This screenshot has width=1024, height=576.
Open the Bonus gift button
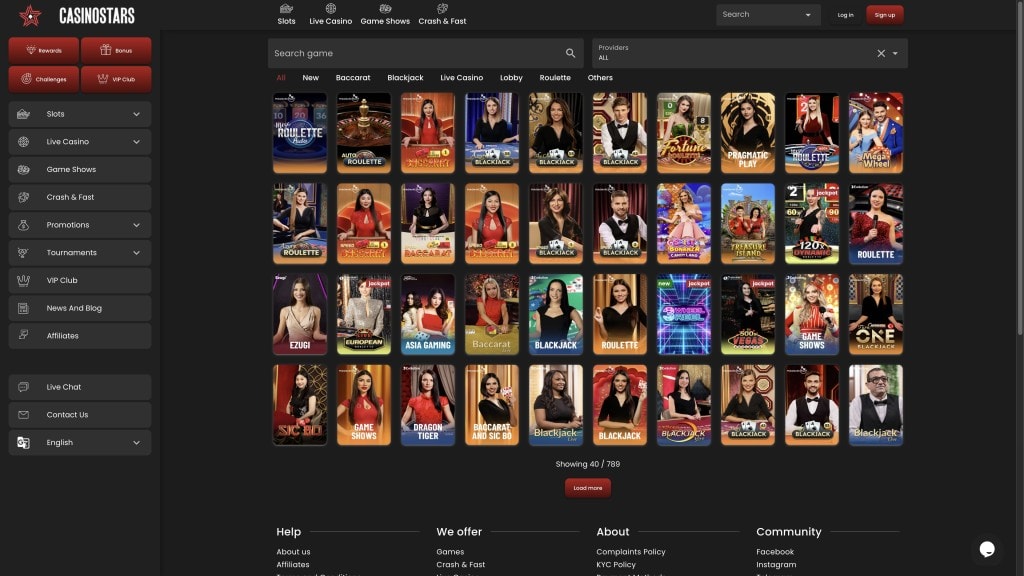(x=116, y=50)
